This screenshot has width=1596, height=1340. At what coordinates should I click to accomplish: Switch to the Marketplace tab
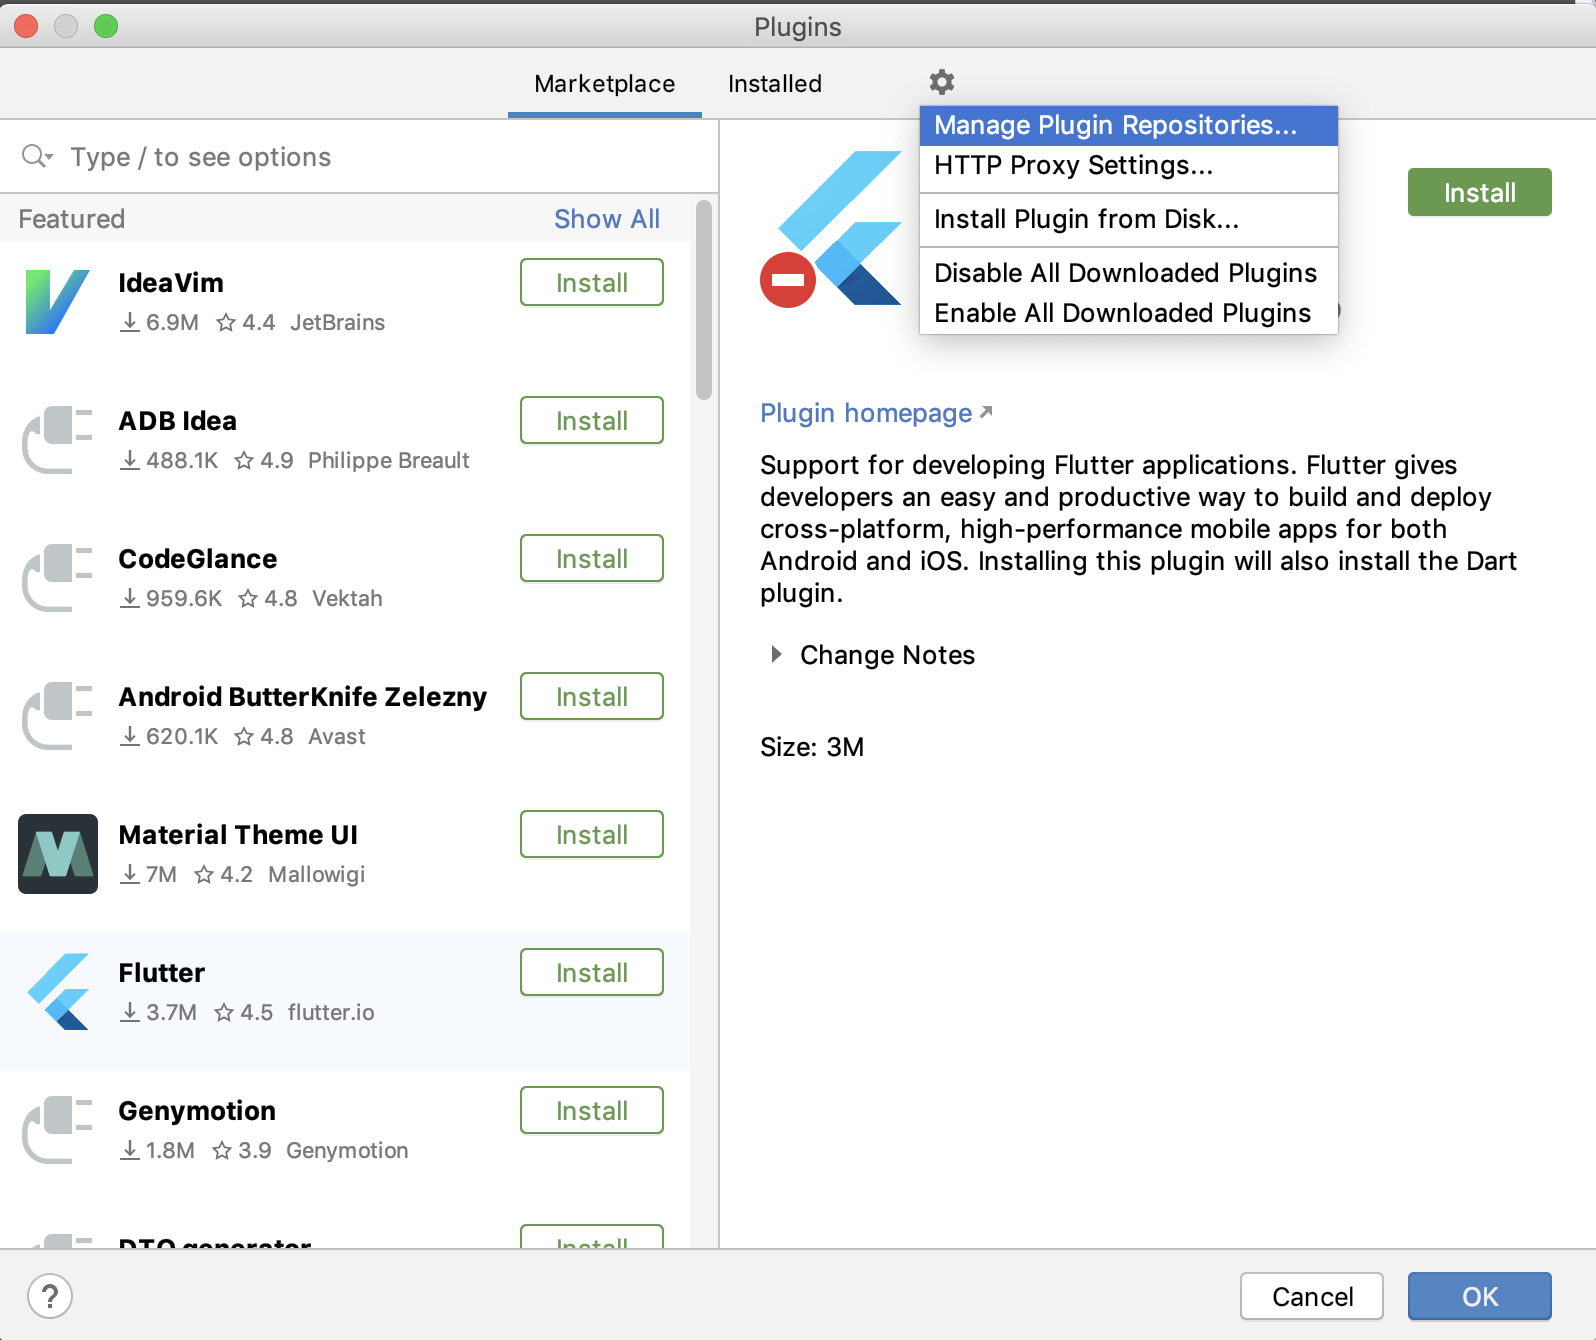(605, 84)
